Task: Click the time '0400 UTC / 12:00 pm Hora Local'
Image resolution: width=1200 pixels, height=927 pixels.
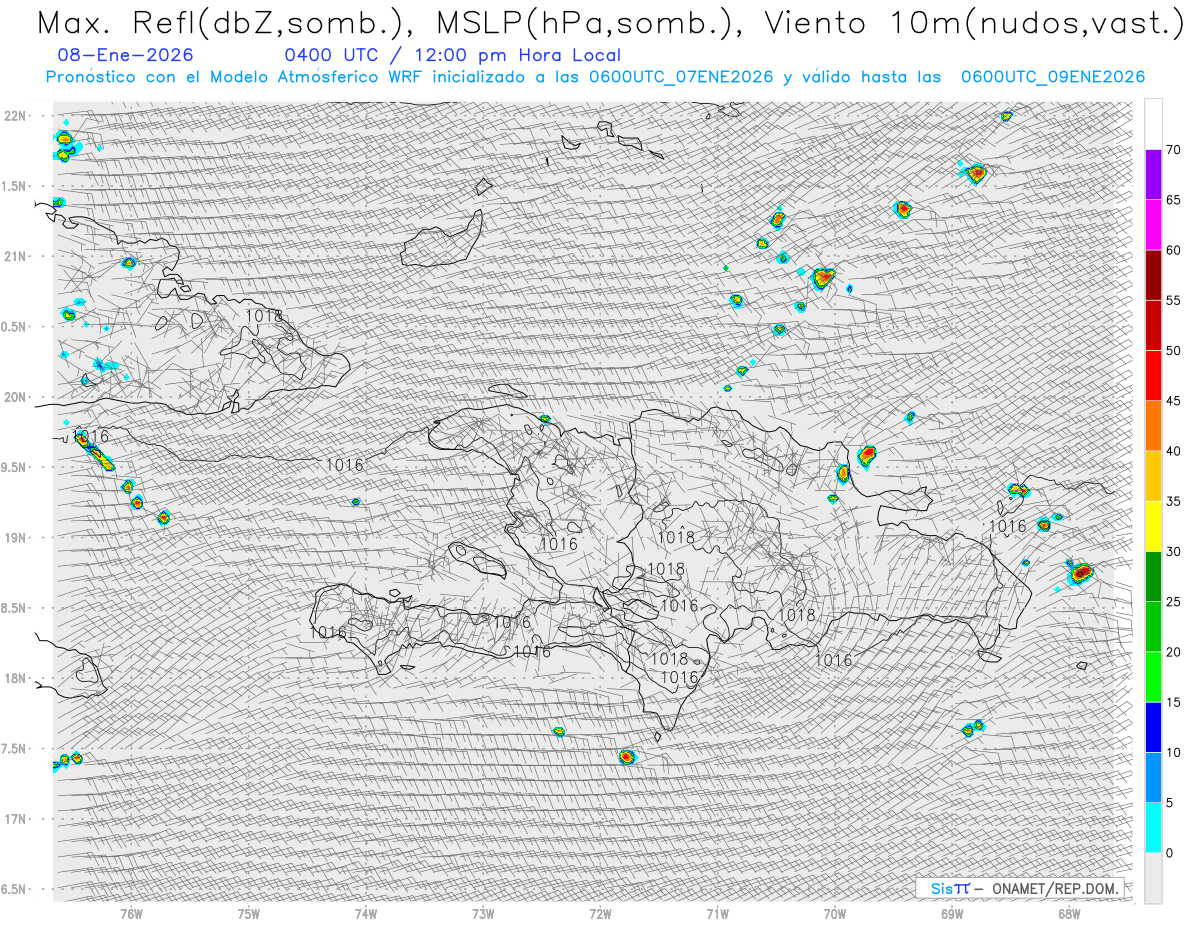Action: coord(452,55)
